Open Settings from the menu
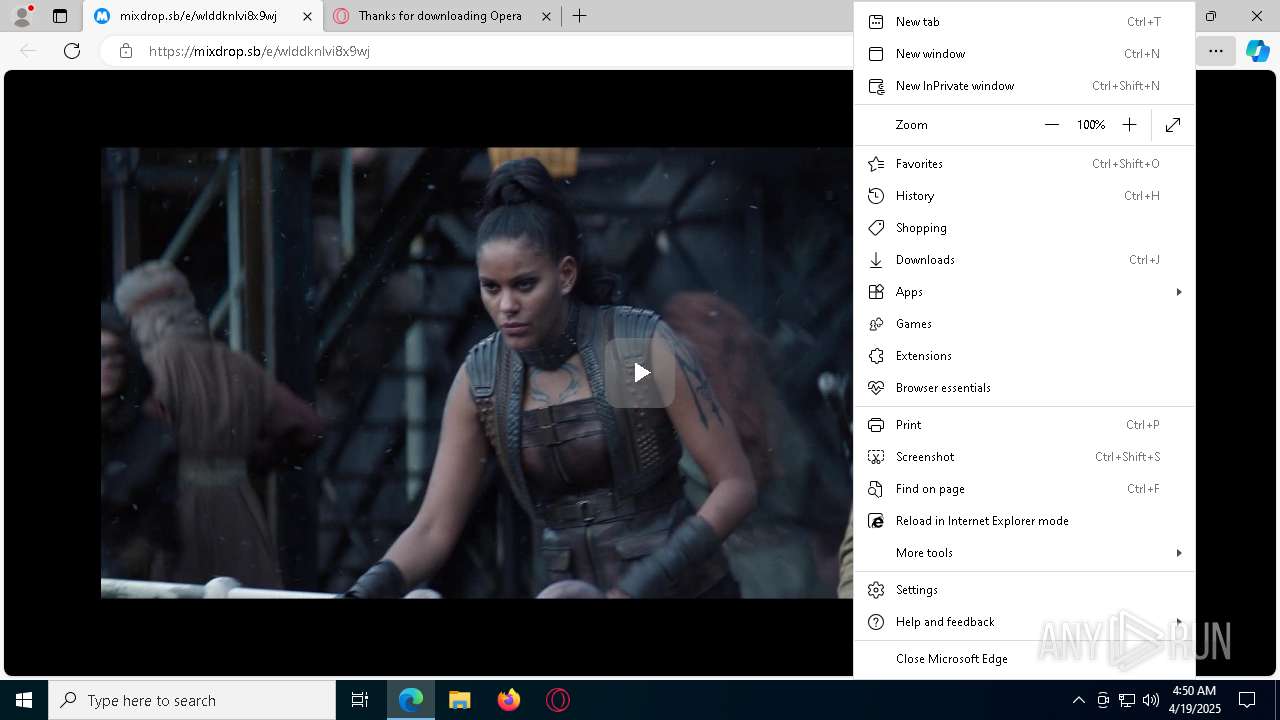 point(1024,590)
